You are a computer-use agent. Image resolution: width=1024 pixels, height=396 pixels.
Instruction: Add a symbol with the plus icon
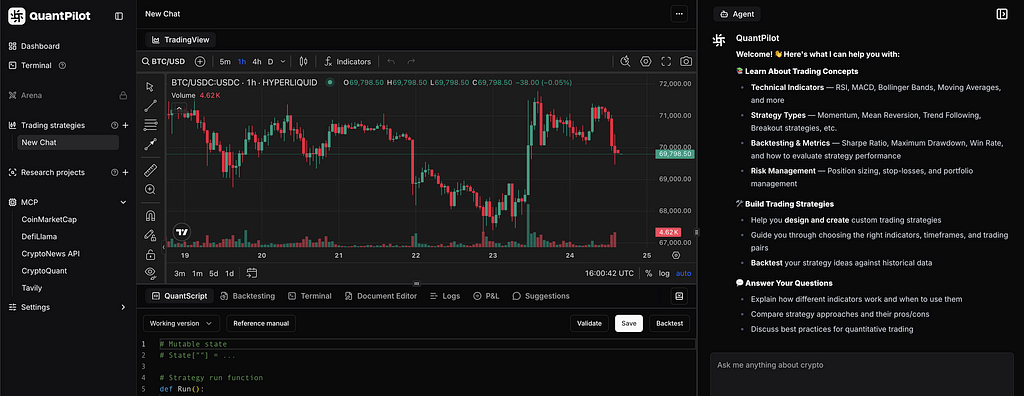pos(200,61)
